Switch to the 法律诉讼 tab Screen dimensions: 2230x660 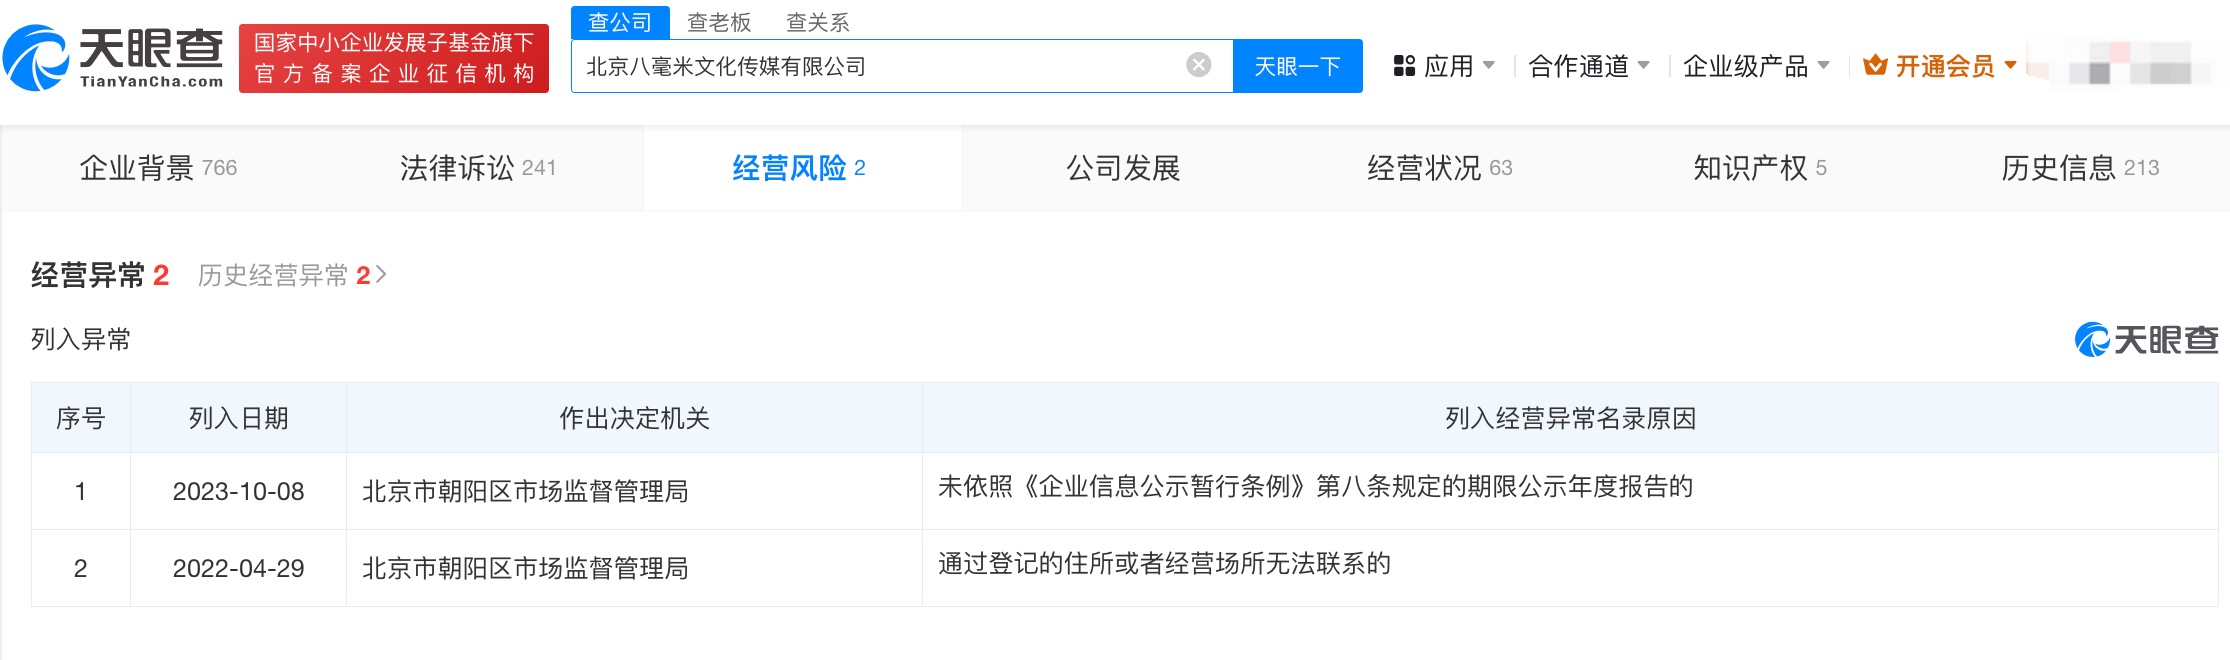coord(478,168)
